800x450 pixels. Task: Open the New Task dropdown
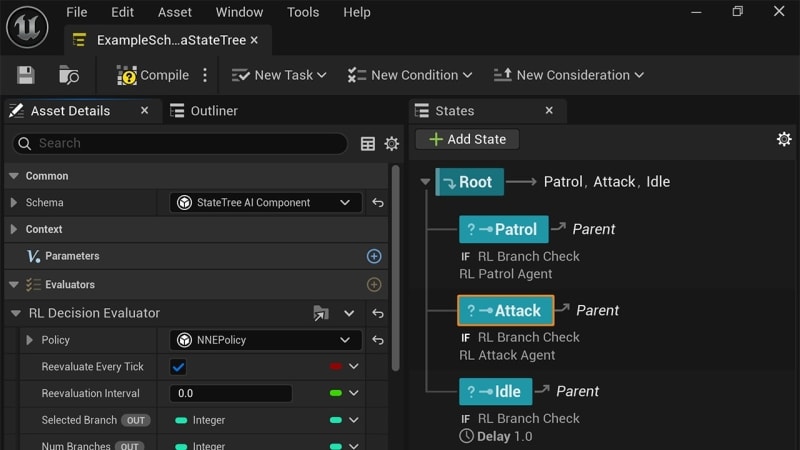[279, 75]
